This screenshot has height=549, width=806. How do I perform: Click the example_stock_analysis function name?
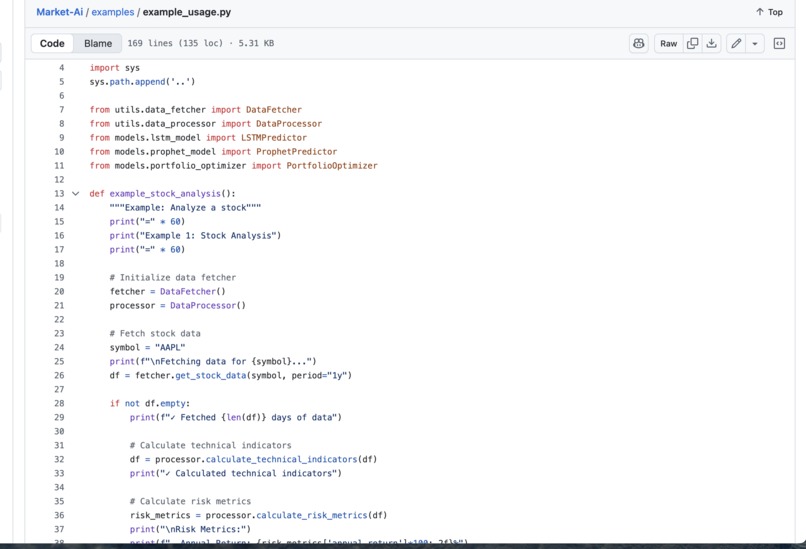point(165,194)
